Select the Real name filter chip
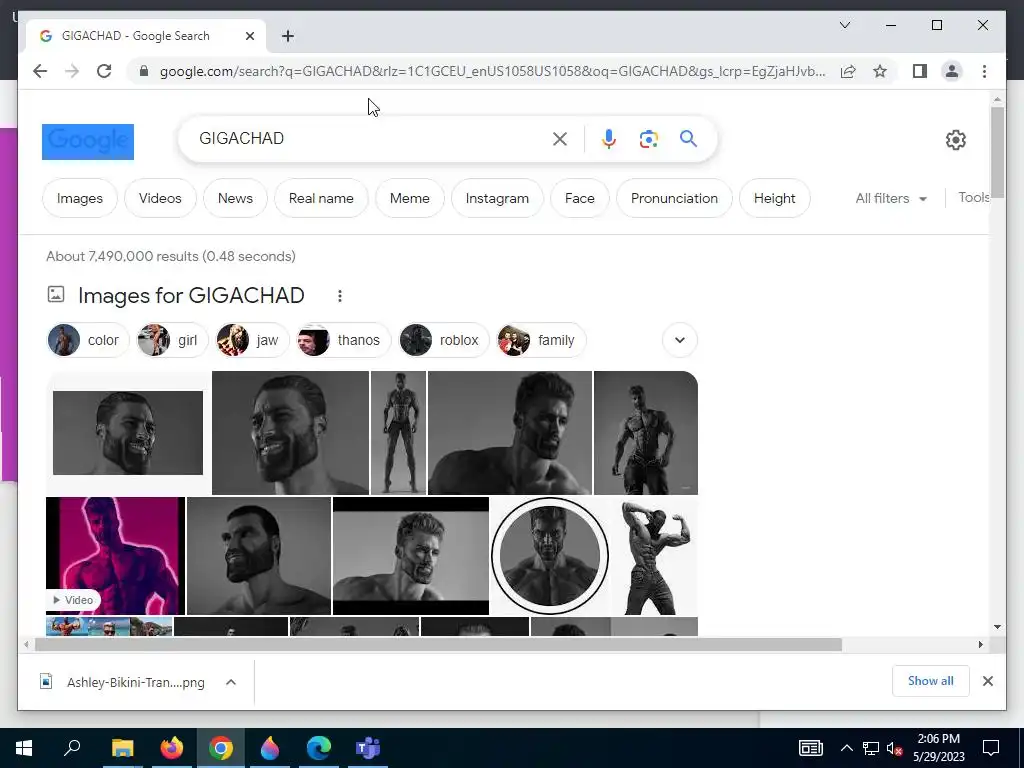1024x768 pixels. point(321,198)
